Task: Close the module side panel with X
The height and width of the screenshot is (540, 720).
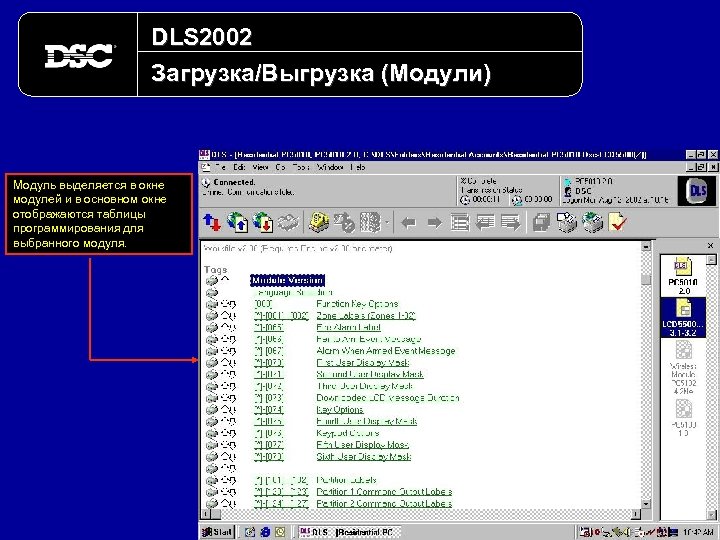Action: click(x=710, y=246)
